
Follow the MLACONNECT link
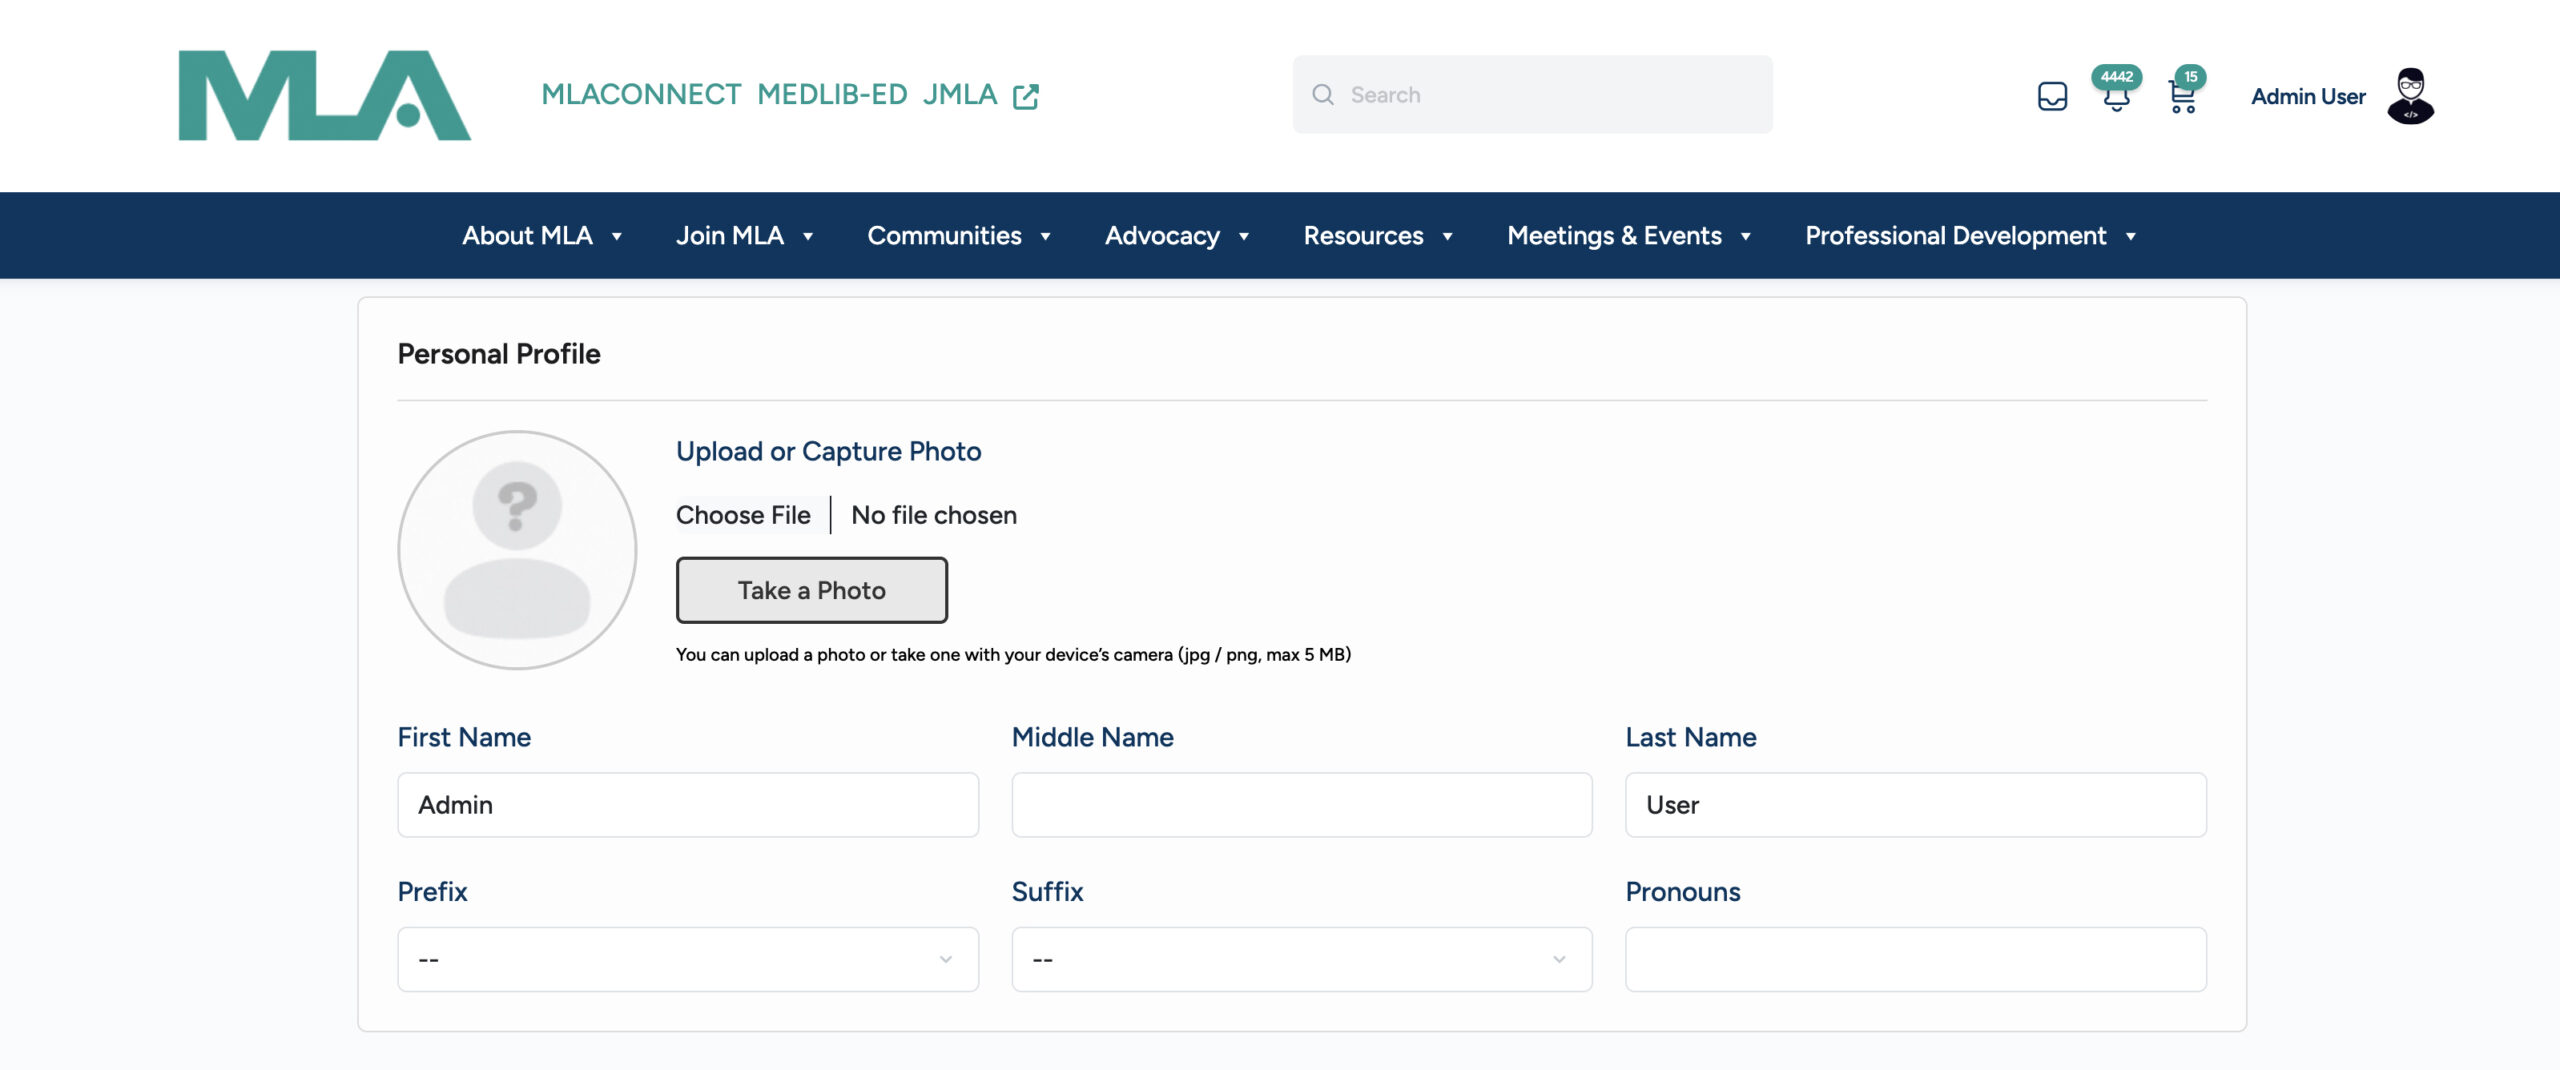point(641,95)
